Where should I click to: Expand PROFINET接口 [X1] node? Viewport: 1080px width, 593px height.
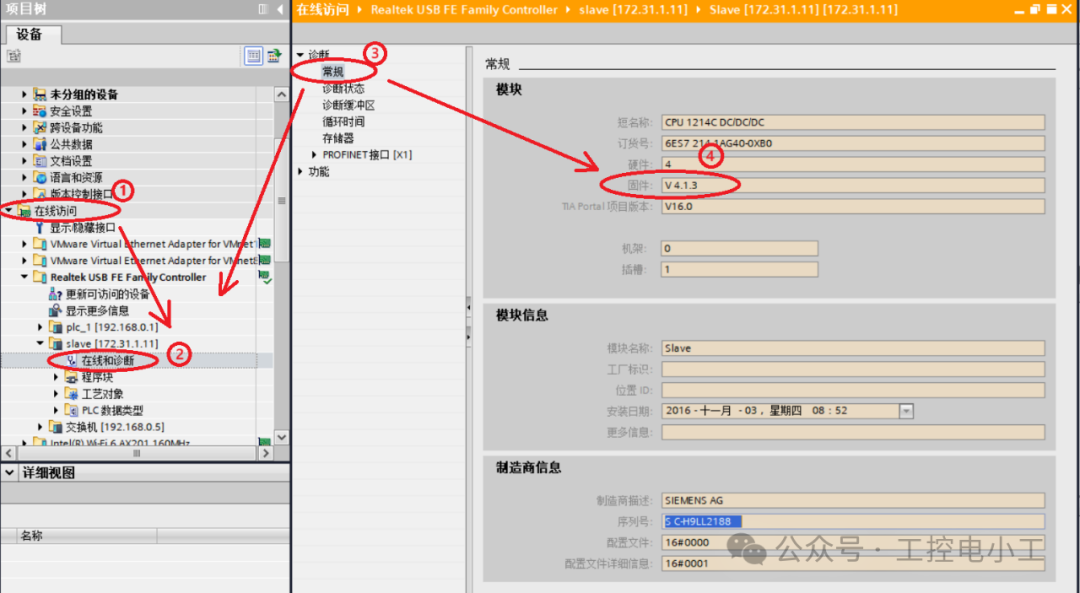(314, 154)
